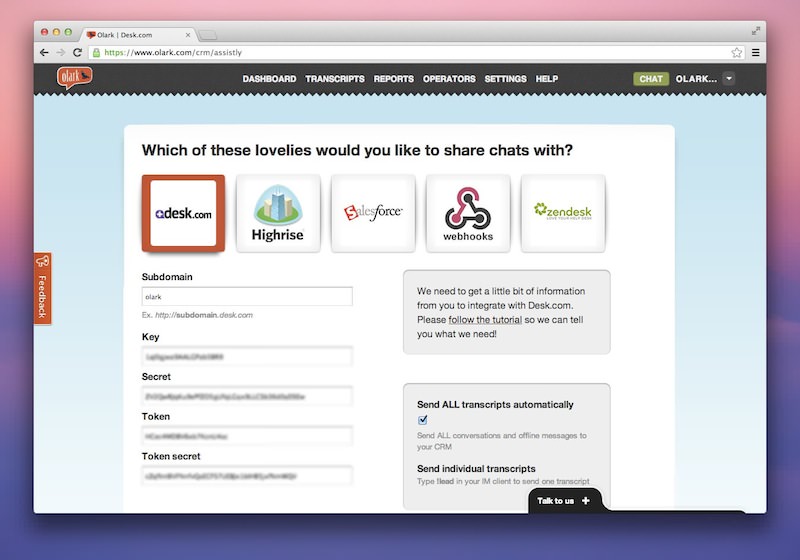This screenshot has height=560, width=800.
Task: Click the green CHAT button
Action: (651, 79)
